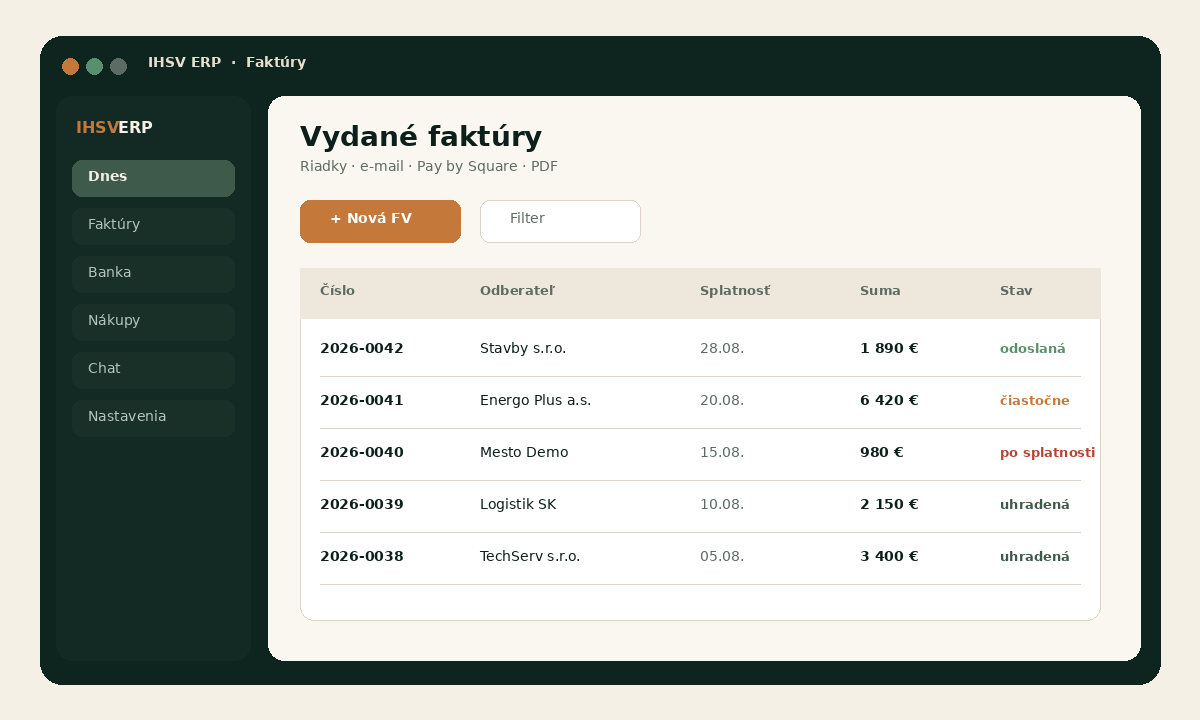
Task: Click the čiastočne status
Action: pos(1035,401)
